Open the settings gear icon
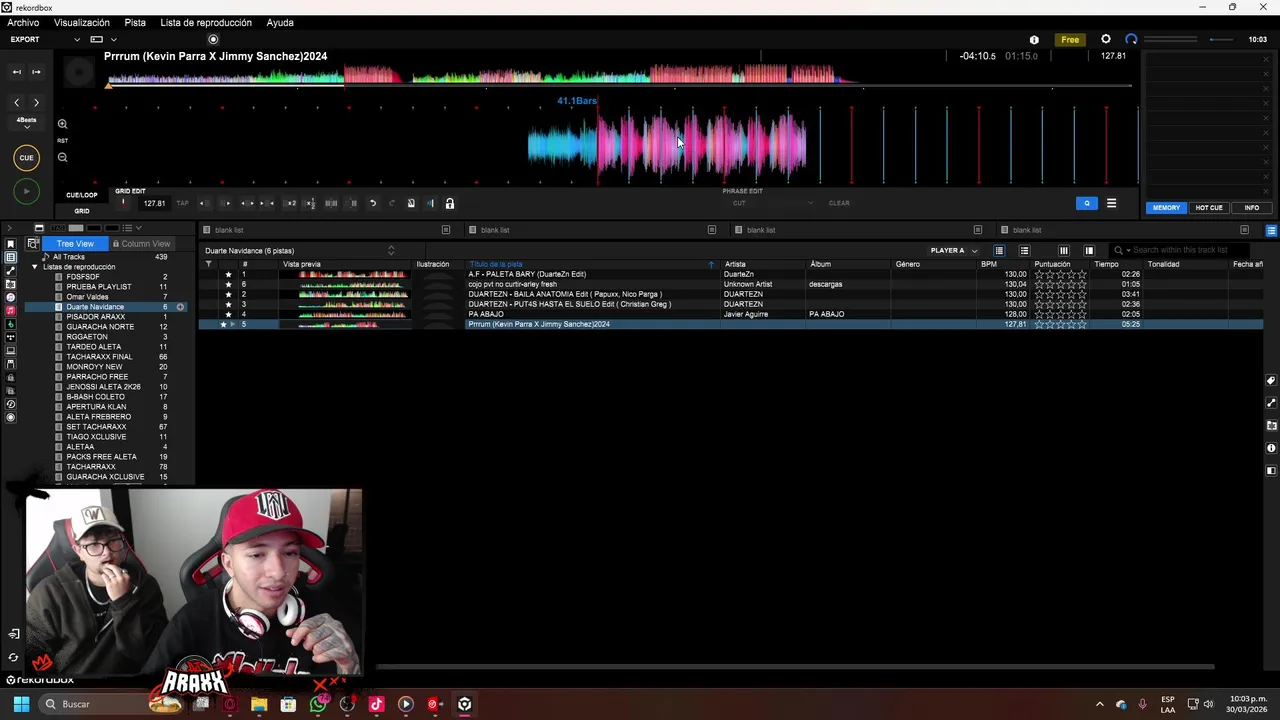Screen dimensions: 1280x720 coord(1105,39)
